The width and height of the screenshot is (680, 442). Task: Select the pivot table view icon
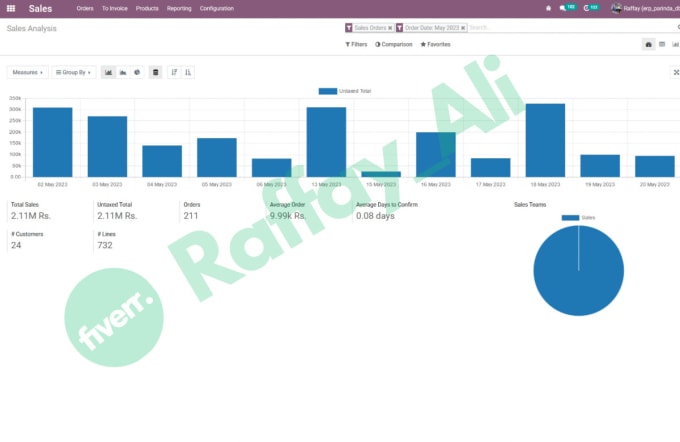[662, 44]
